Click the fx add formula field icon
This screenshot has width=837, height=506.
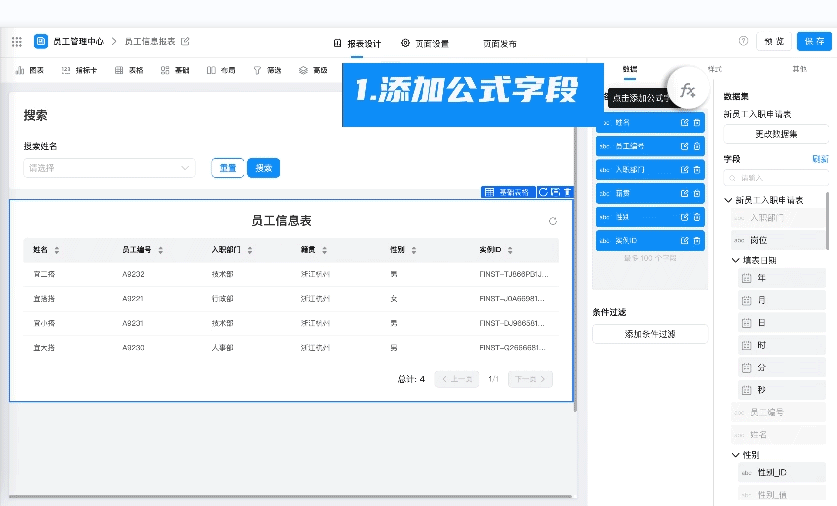click(x=687, y=90)
